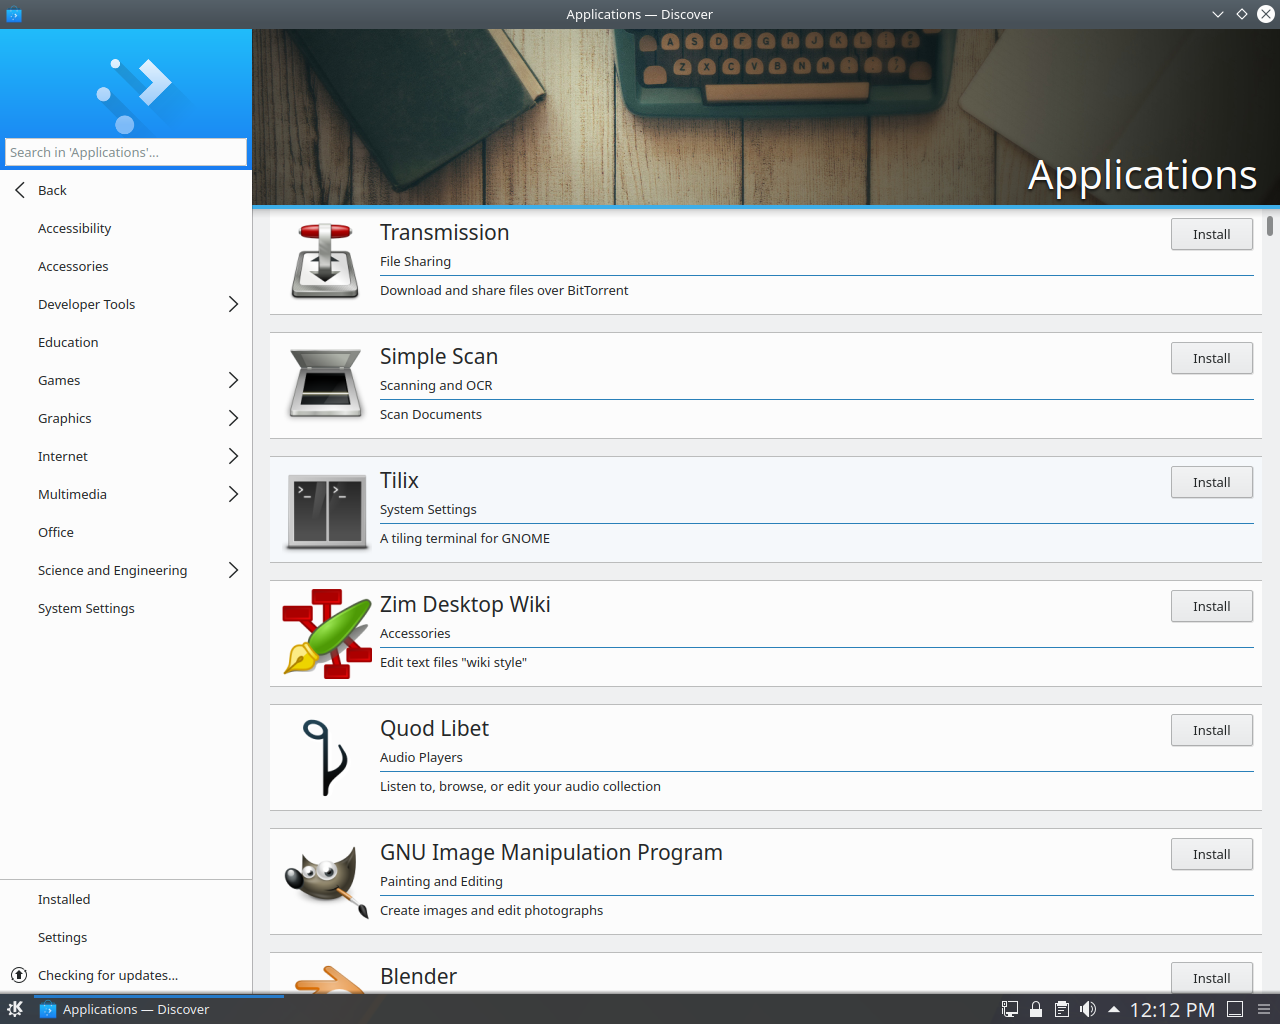Image resolution: width=1280 pixels, height=1024 pixels.
Task: Expand the Internet category arrow
Action: 233,456
